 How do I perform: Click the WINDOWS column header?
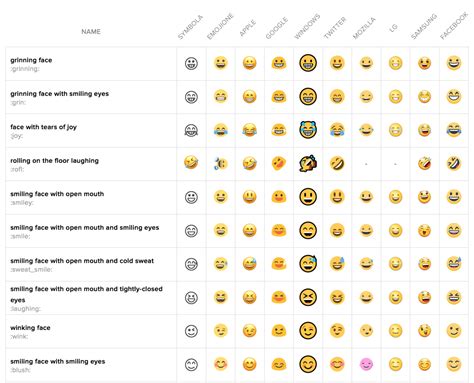(307, 26)
